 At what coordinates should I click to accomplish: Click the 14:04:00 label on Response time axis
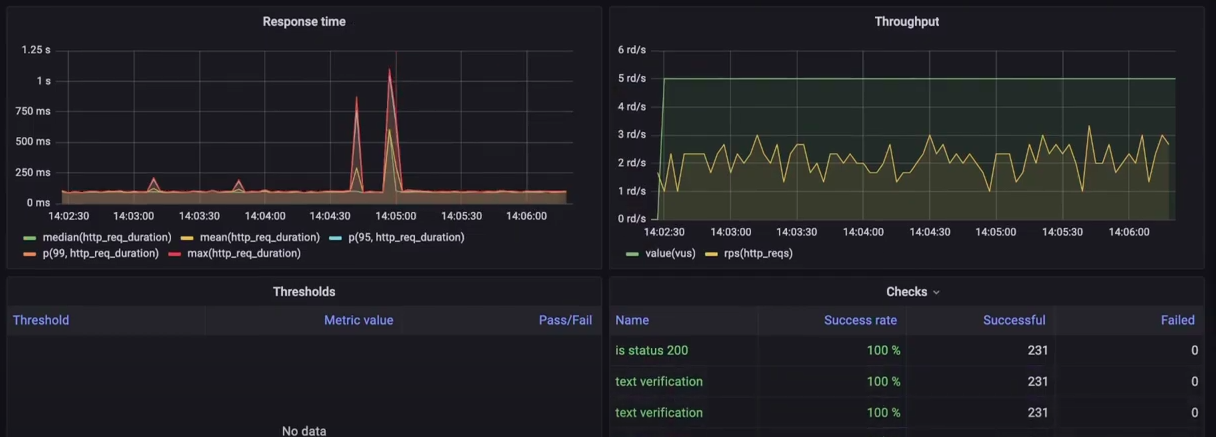point(265,216)
